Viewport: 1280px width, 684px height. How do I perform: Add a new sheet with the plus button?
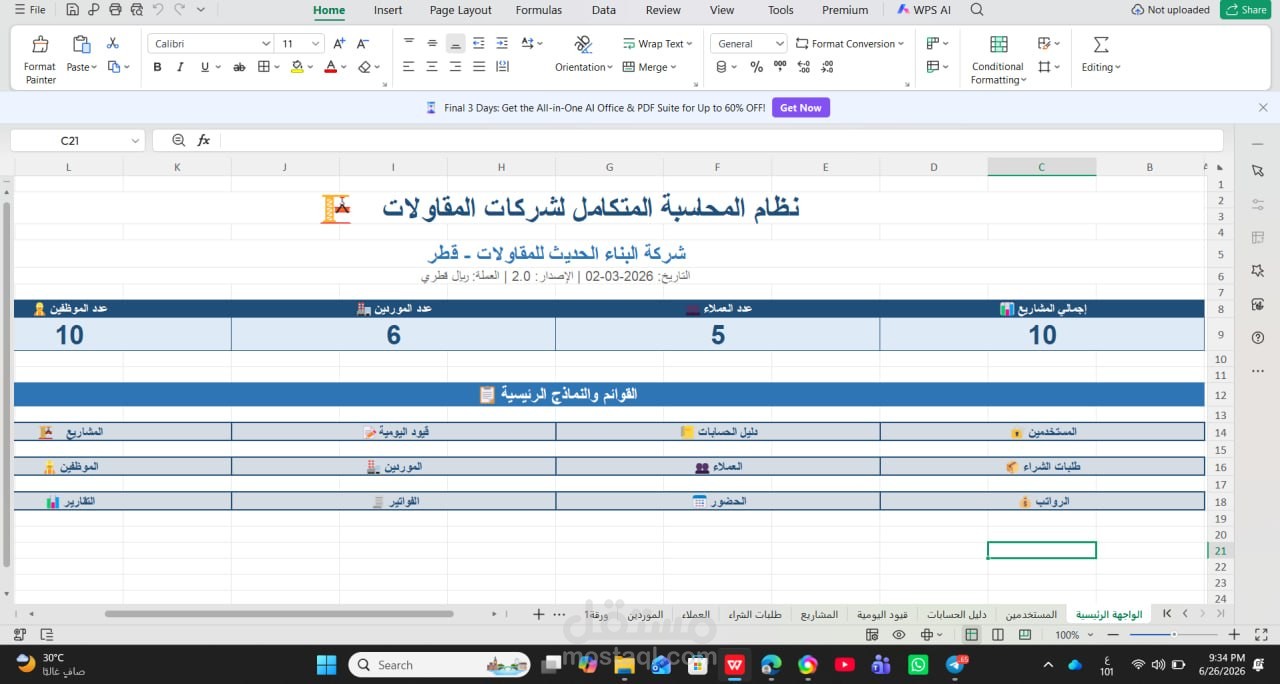538,614
